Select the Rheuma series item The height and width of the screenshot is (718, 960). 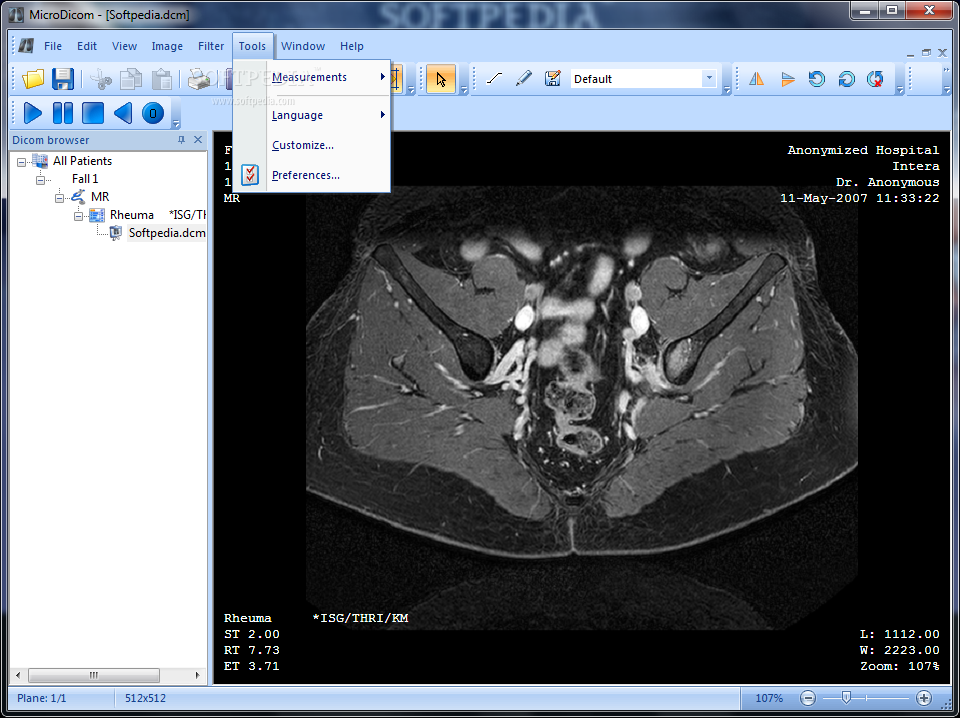pyautogui.click(x=132, y=215)
